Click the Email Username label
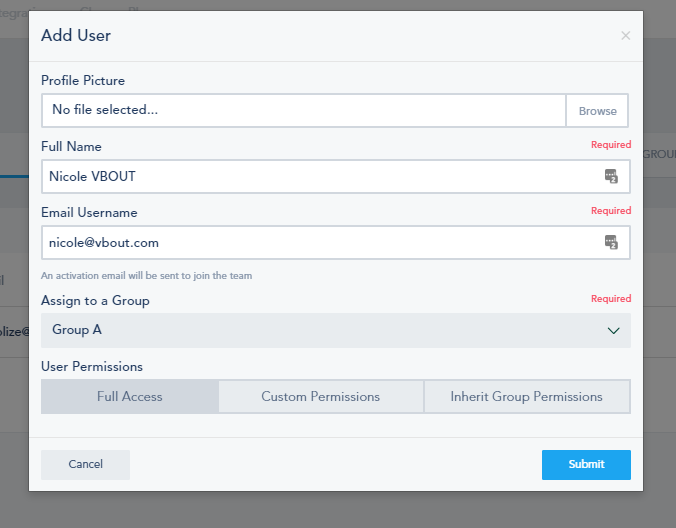This screenshot has width=676, height=528. click(89, 212)
